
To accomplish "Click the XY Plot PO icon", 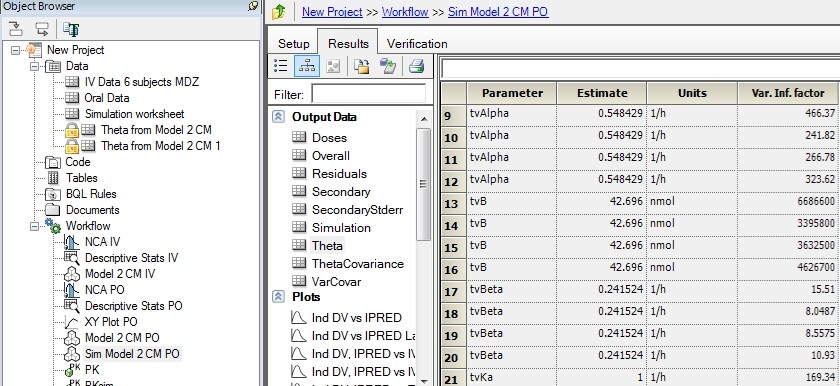I will click(x=72, y=322).
